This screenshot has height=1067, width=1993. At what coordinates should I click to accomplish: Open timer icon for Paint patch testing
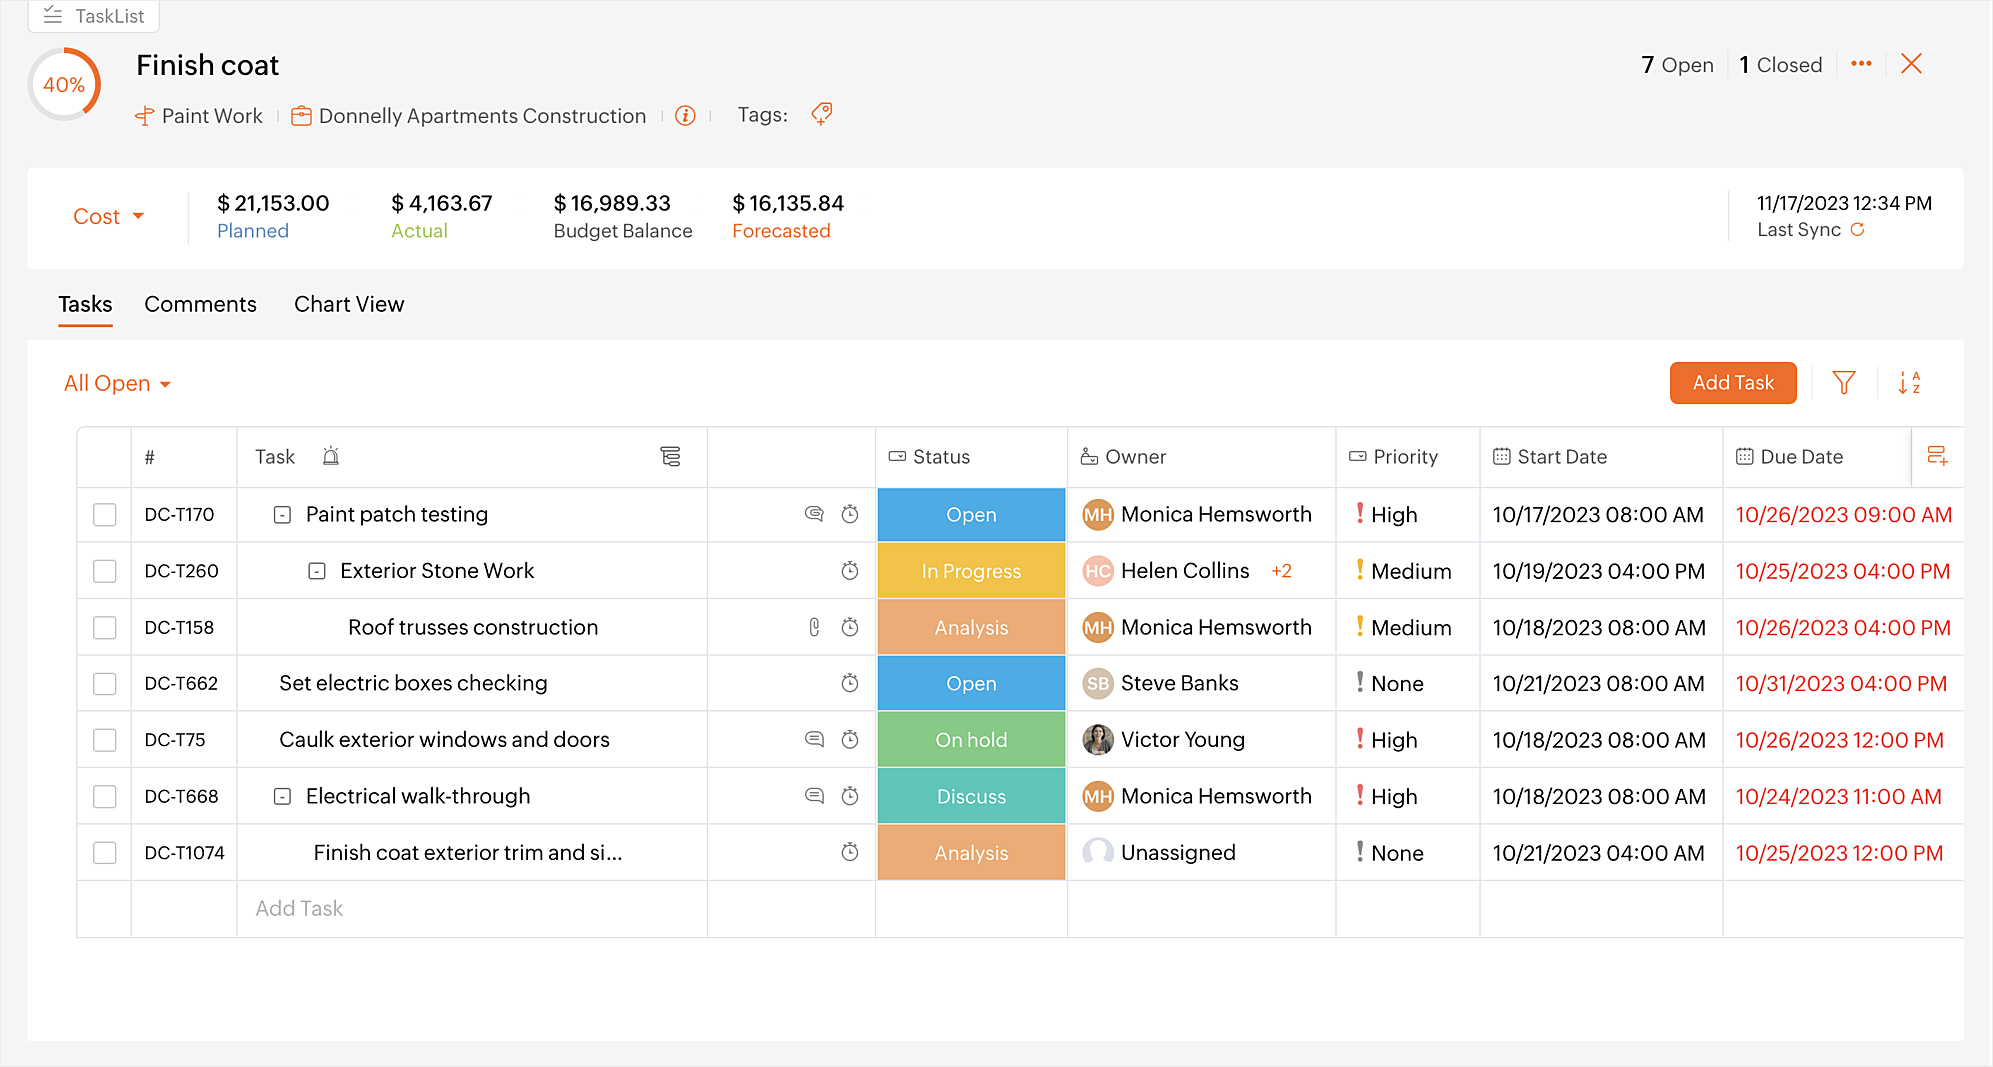pos(850,514)
